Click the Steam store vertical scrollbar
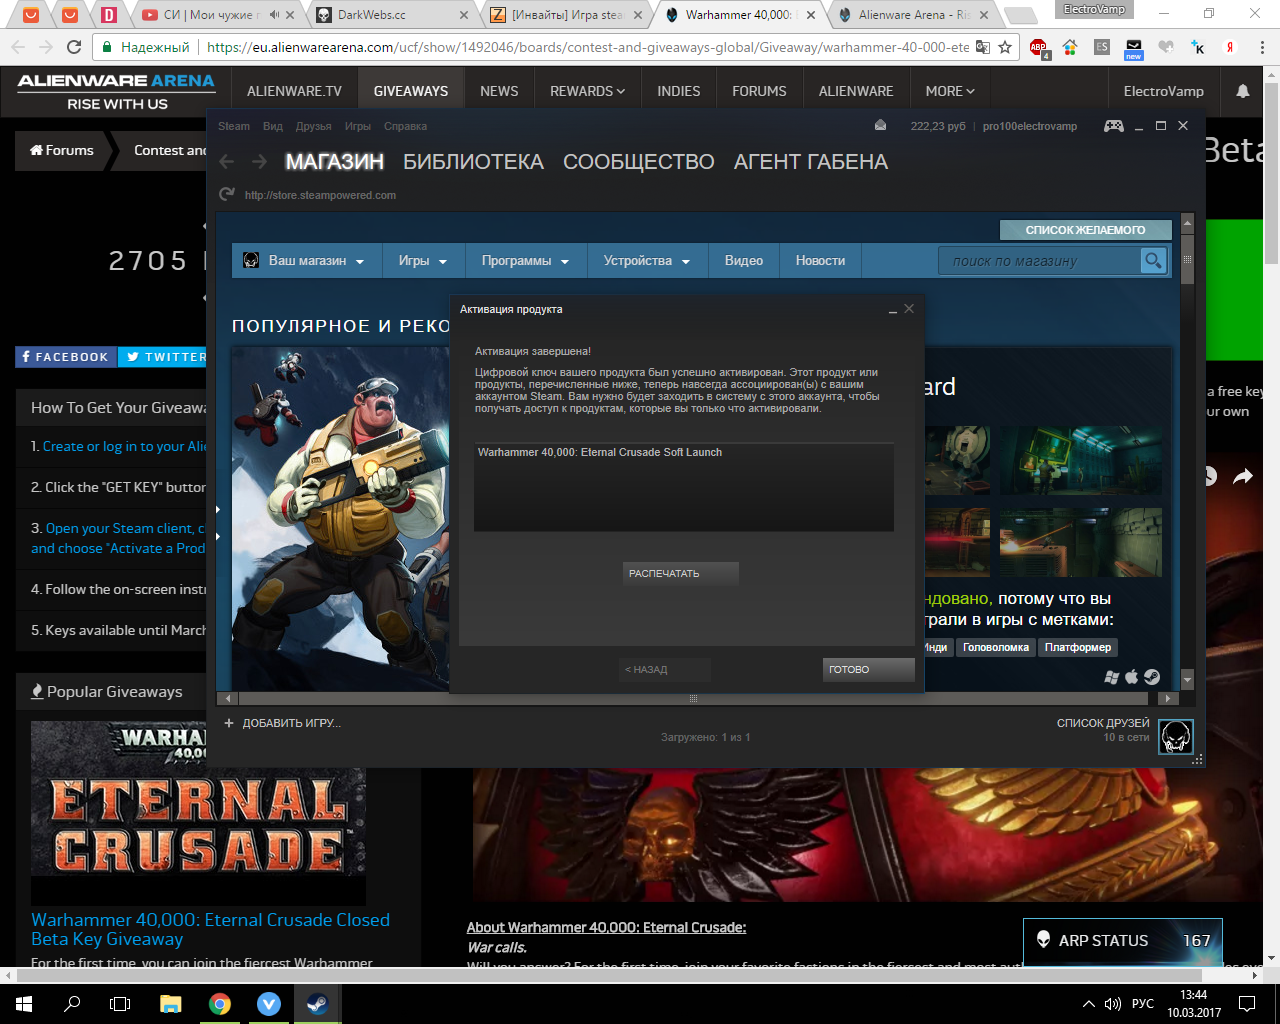Screen dimensions: 1280x1024 1187,450
